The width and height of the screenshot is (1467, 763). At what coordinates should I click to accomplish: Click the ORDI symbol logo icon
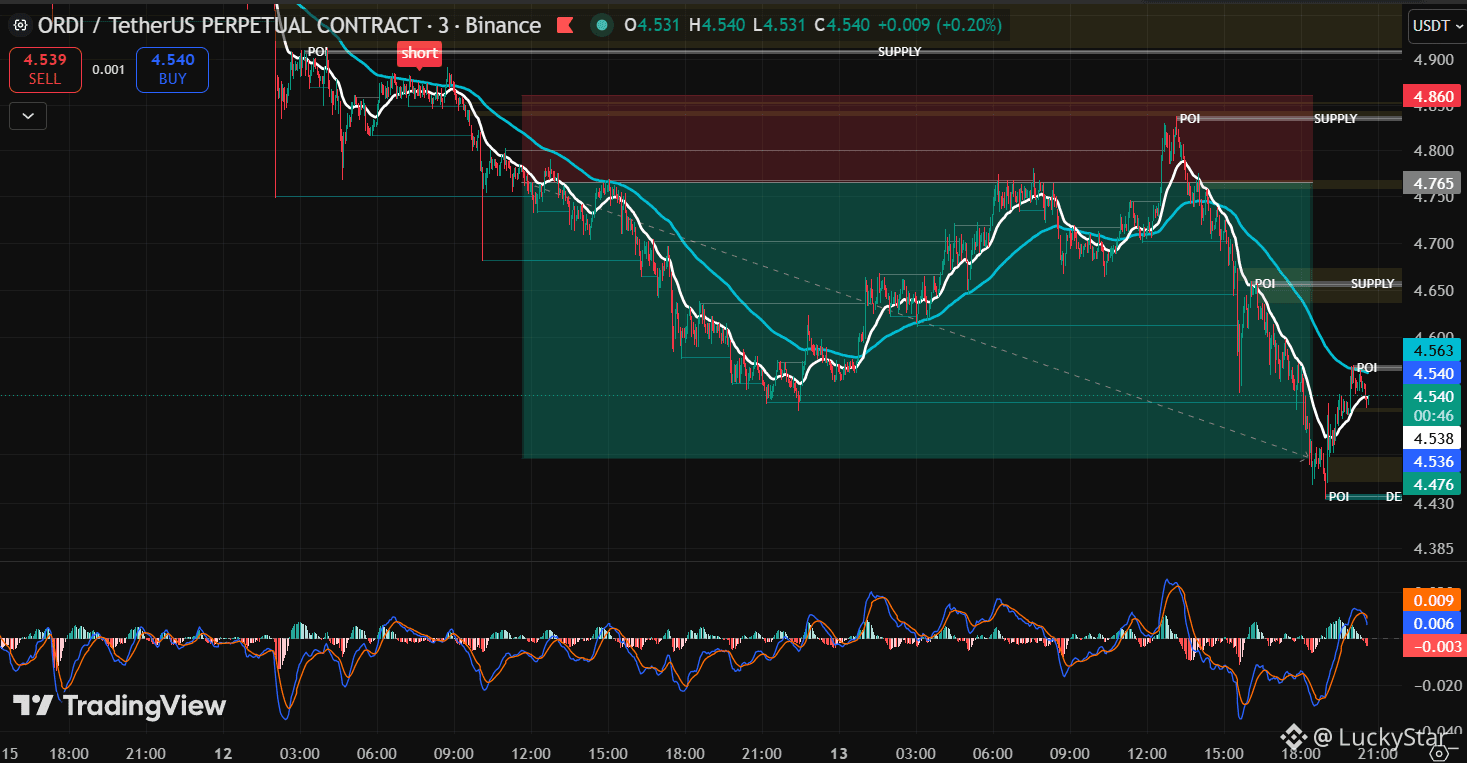point(19,25)
